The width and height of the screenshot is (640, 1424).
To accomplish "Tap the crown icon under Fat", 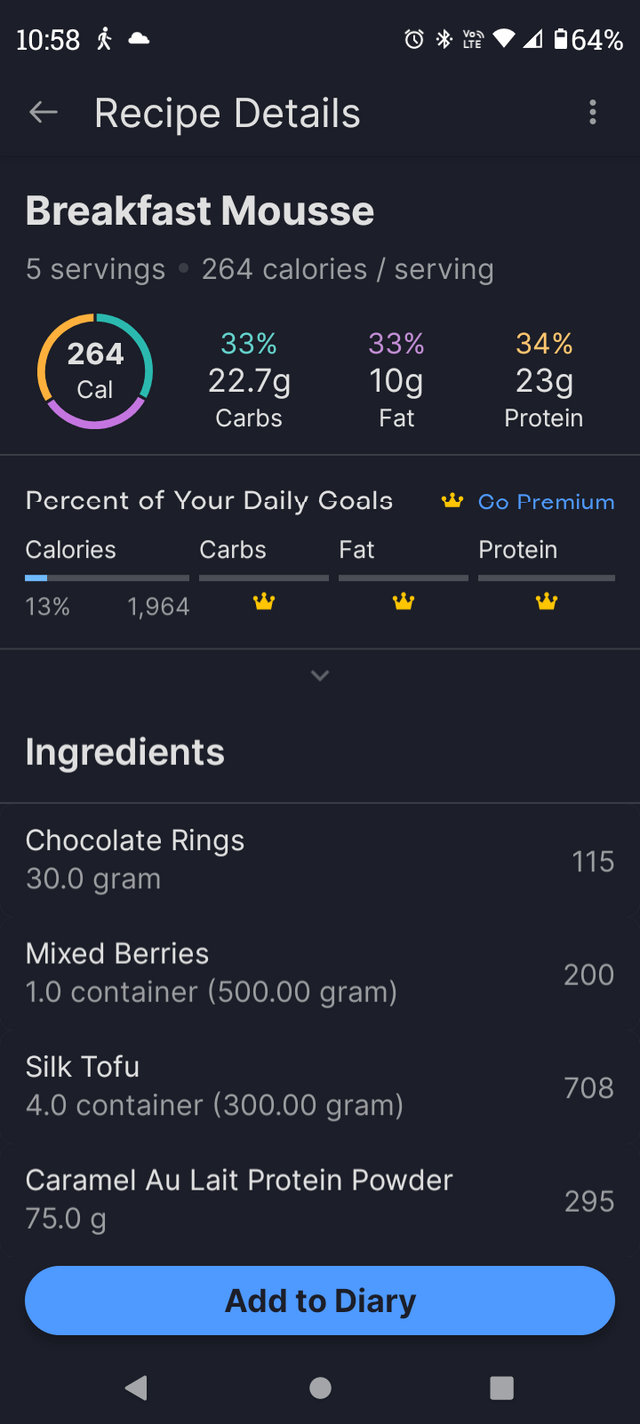I will click(403, 602).
